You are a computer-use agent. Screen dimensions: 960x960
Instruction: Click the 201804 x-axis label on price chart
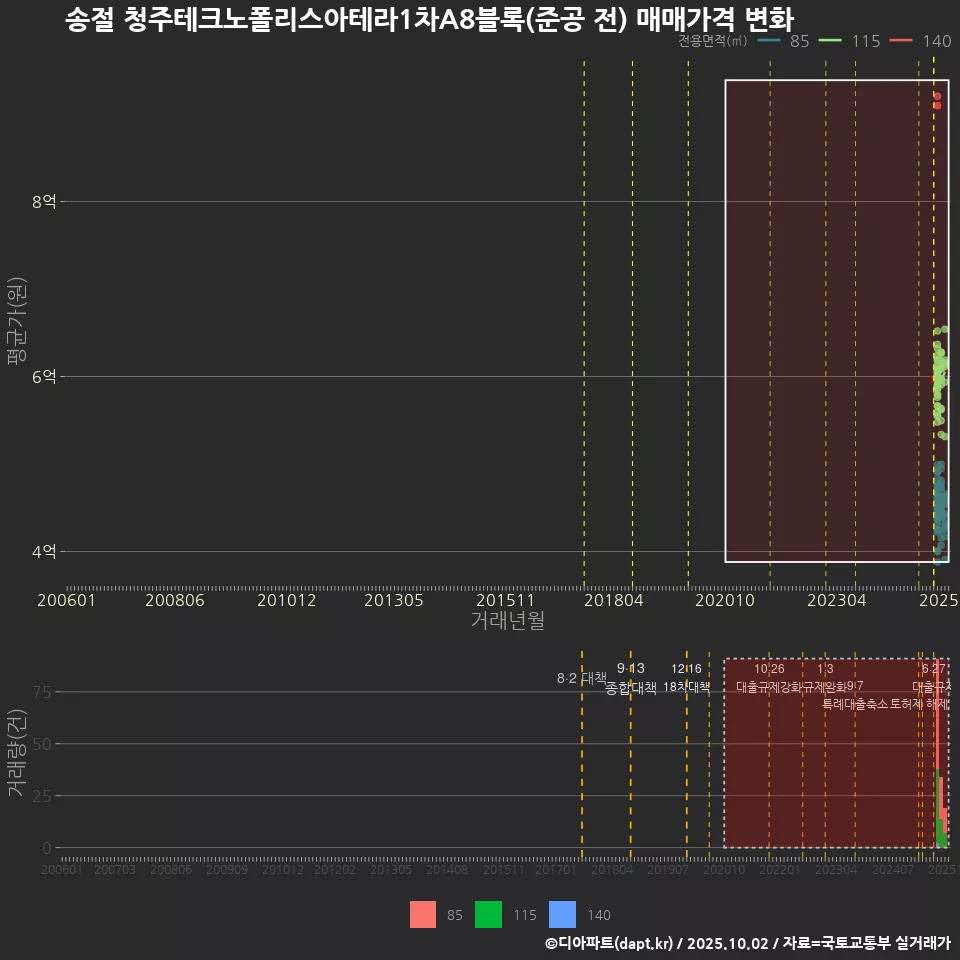point(613,600)
